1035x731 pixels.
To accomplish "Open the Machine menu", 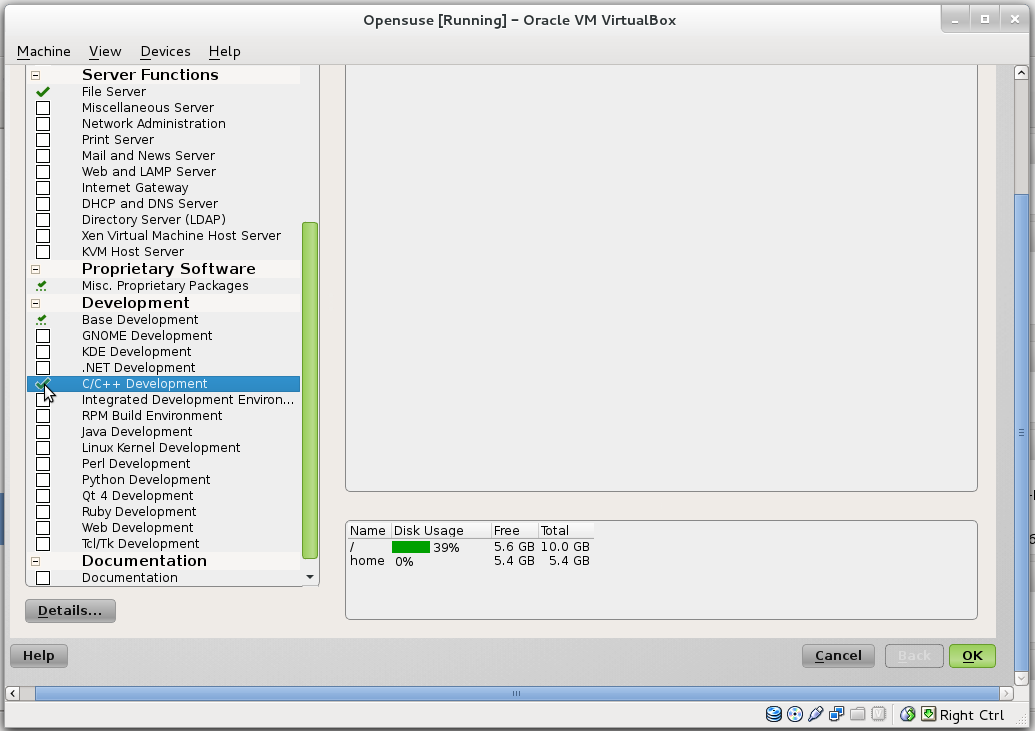I will 43,51.
